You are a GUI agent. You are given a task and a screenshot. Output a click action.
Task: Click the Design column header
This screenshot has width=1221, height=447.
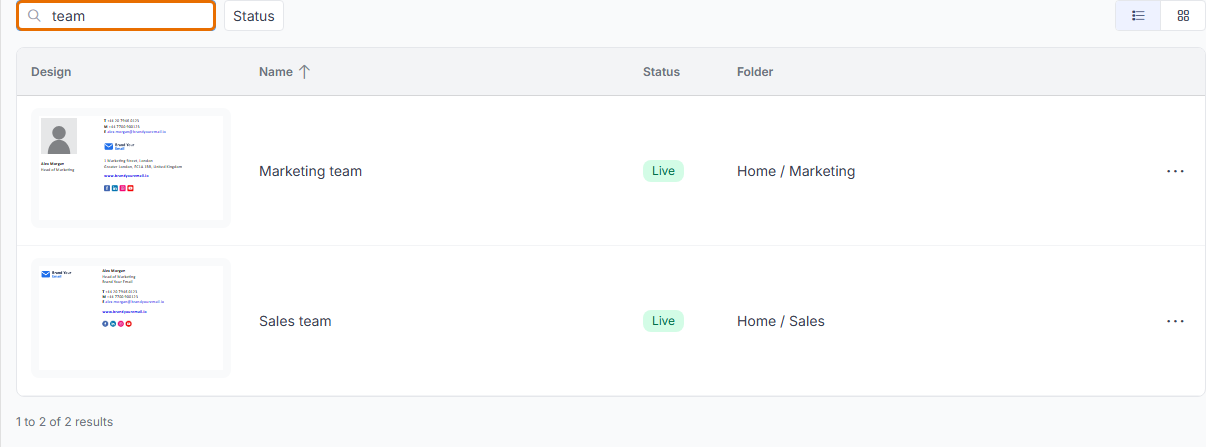click(51, 72)
